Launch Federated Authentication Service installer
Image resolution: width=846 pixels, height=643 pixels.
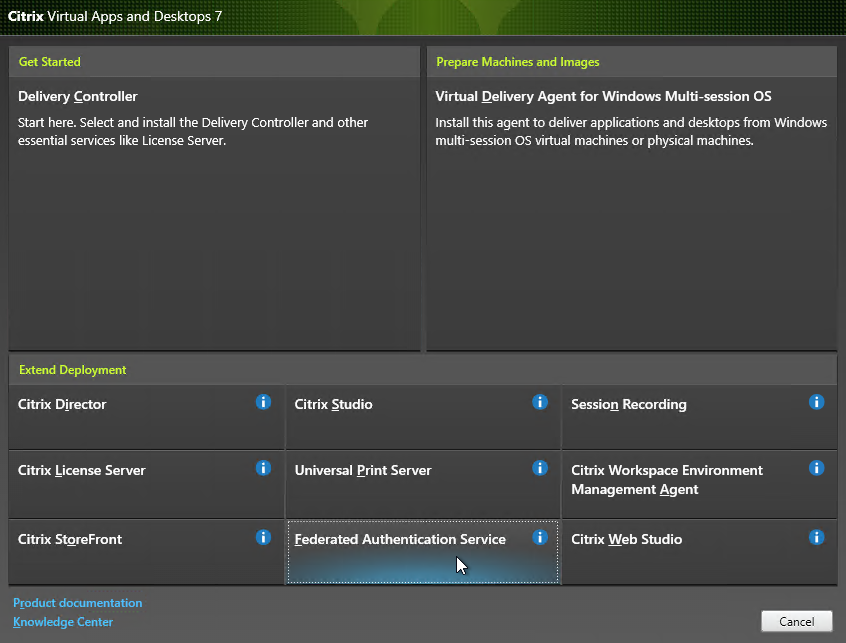click(423, 552)
